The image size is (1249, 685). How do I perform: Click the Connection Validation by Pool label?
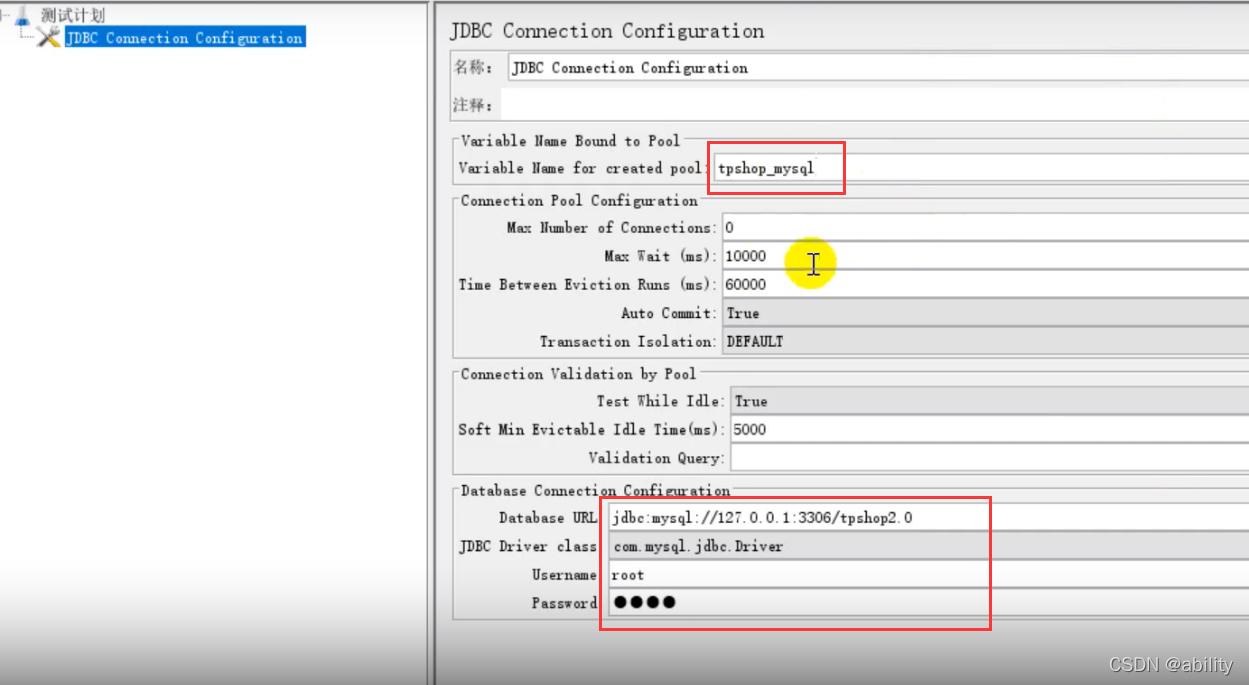578,374
